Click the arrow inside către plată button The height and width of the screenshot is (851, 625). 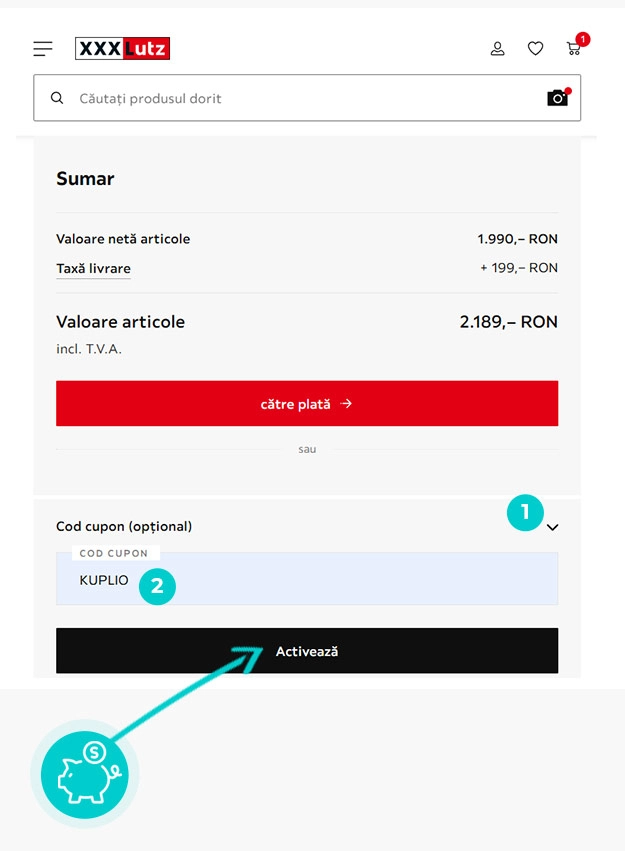coord(346,403)
